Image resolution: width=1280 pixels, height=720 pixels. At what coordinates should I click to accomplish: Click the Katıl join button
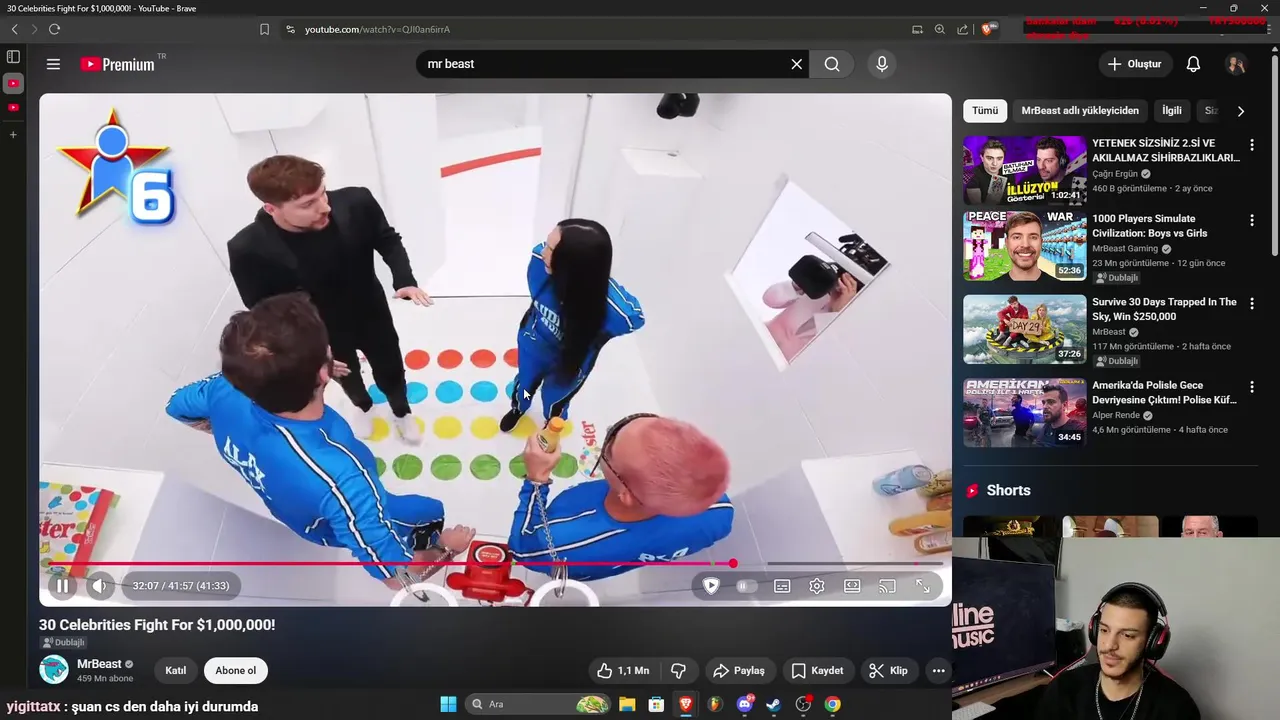click(x=176, y=671)
